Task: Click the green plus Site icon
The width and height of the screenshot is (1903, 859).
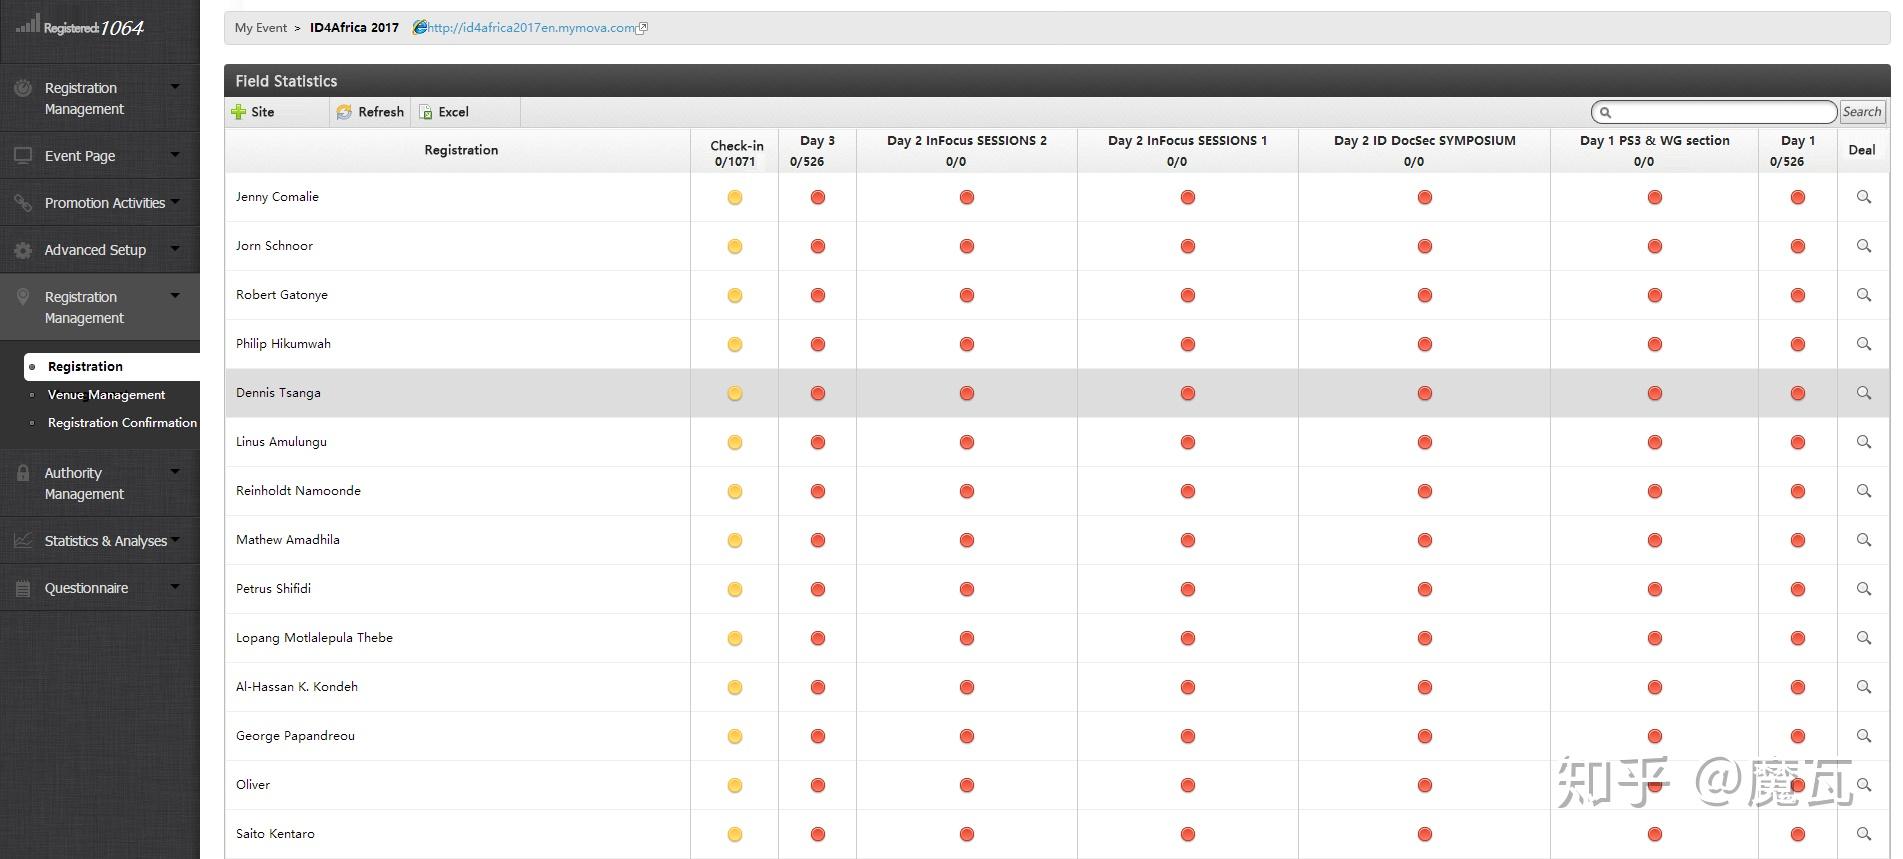Action: [238, 112]
